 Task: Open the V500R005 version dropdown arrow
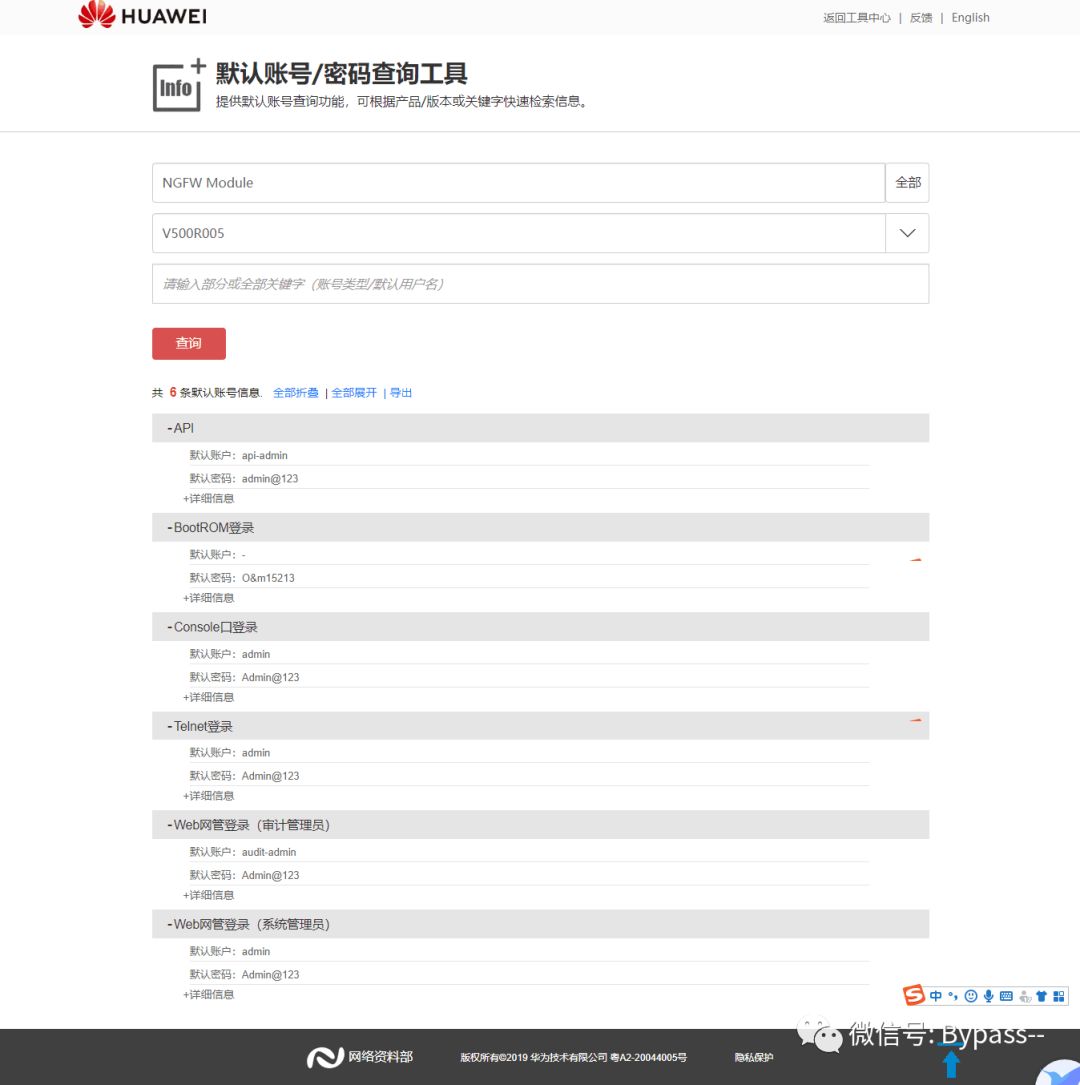pyautogui.click(x=907, y=233)
